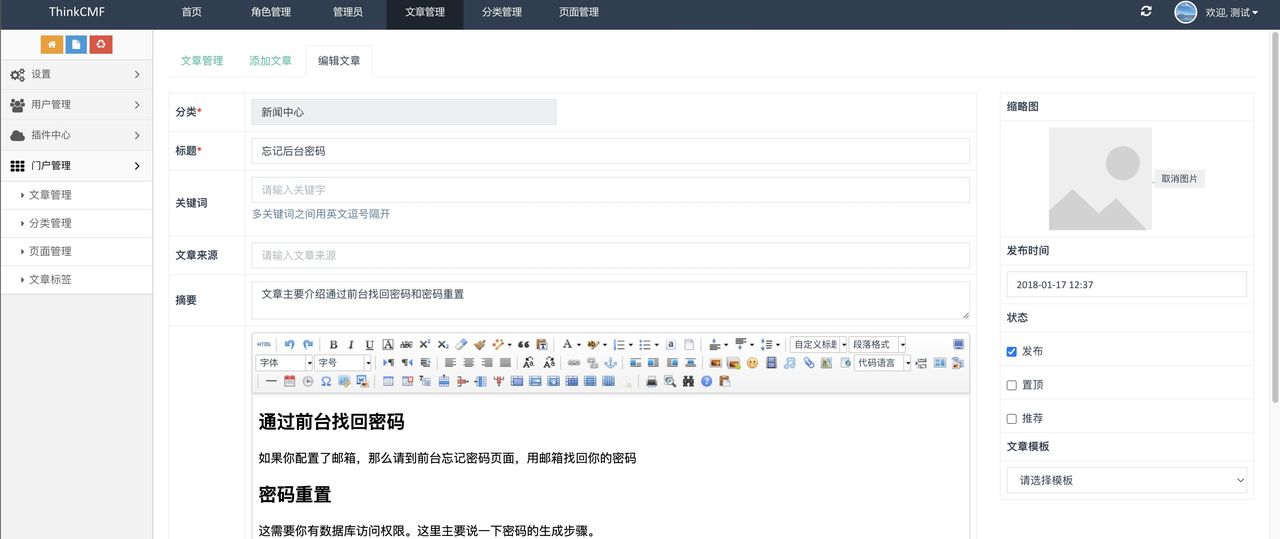Open the 欢迎, 测试 user menu
This screenshot has width=1280, height=539.
(x=1217, y=12)
